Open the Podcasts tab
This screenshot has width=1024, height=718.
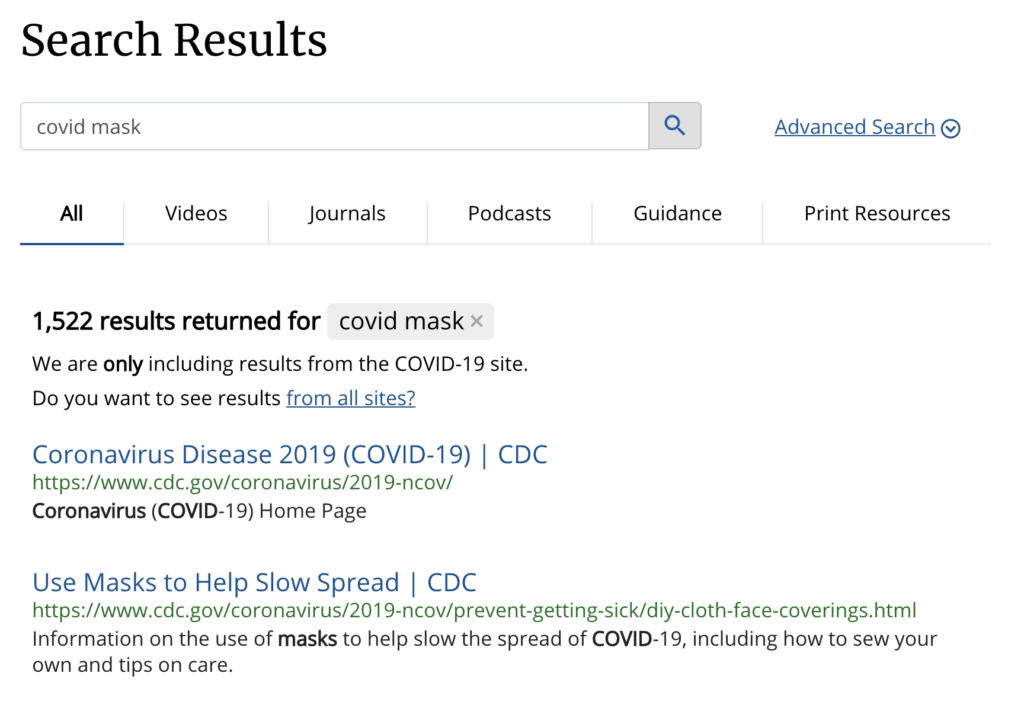[509, 214]
